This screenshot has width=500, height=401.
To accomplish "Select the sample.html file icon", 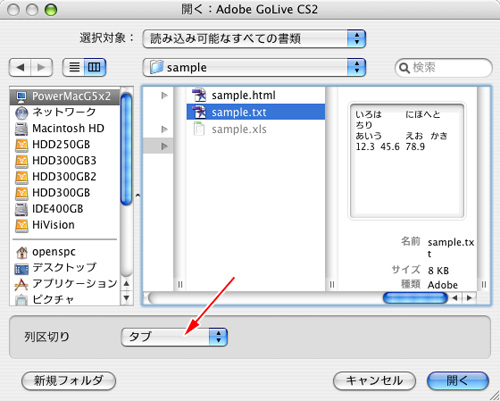I will click(x=199, y=95).
